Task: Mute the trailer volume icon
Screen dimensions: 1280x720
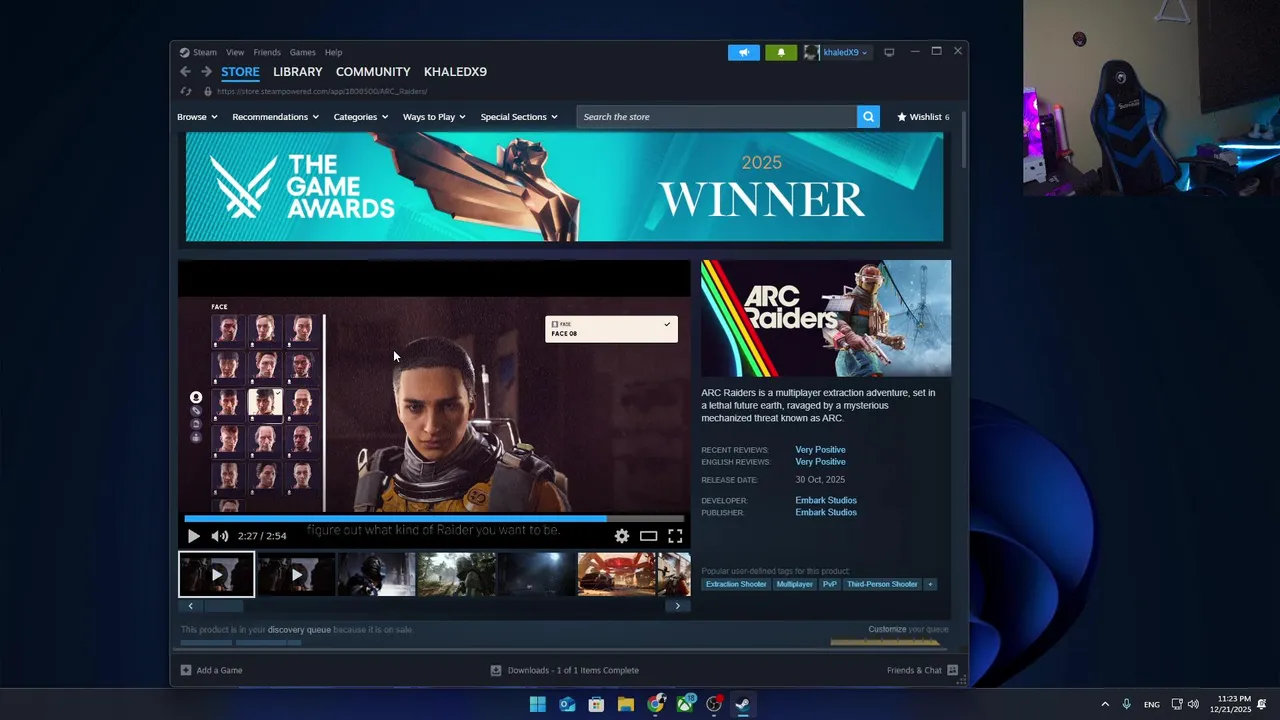Action: coord(220,536)
